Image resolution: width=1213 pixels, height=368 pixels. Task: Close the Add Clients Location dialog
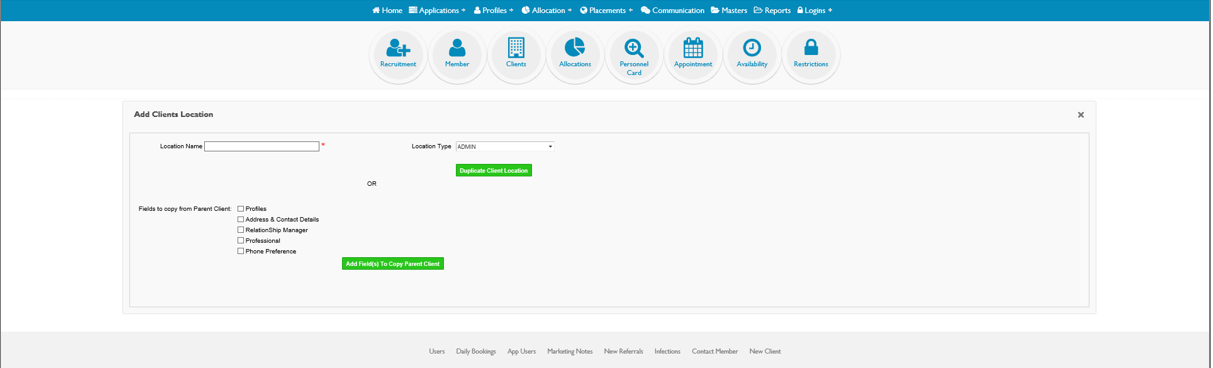(1081, 115)
